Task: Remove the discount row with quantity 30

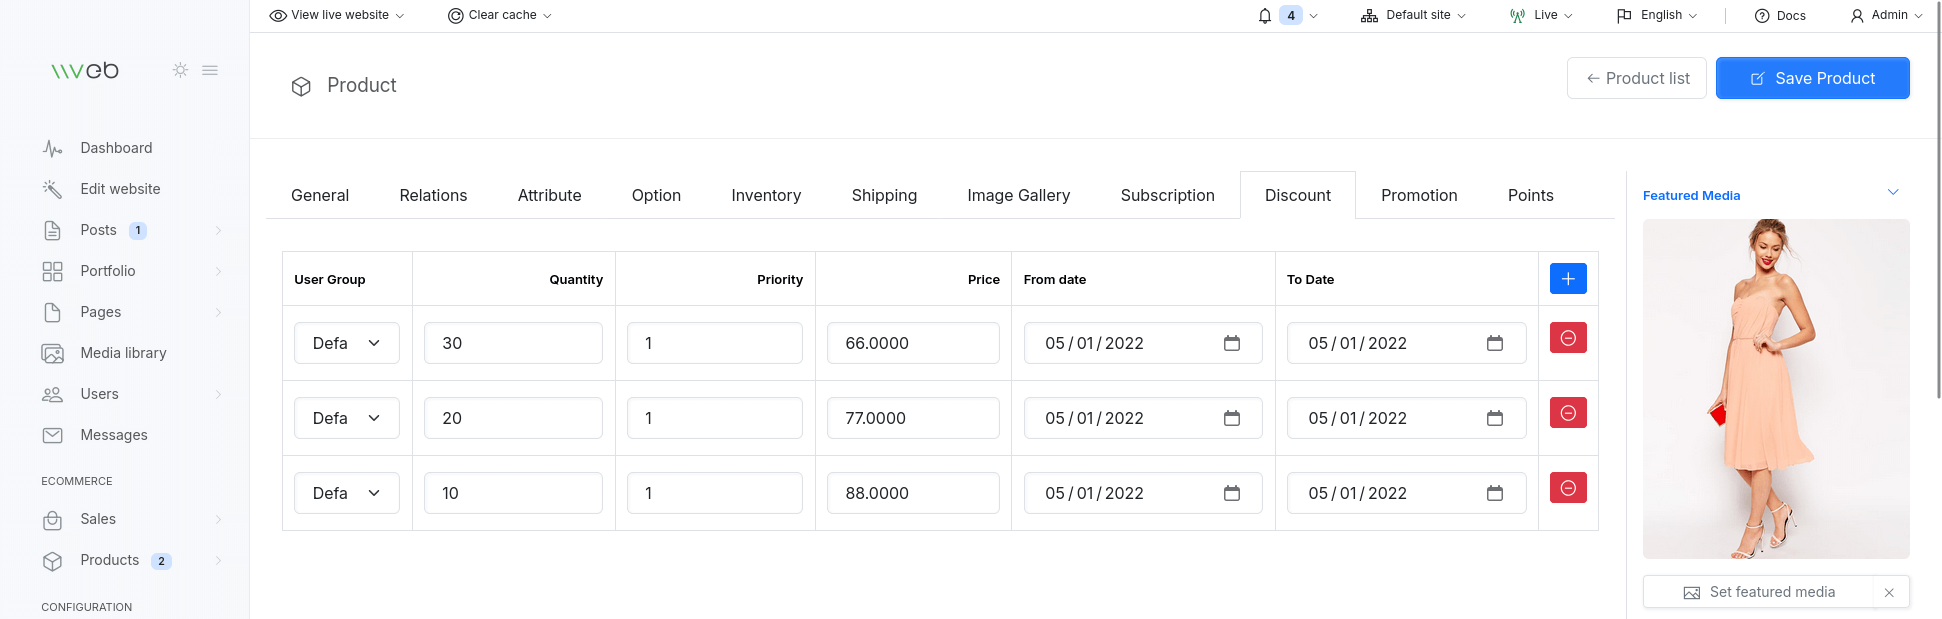Action: tap(1567, 338)
